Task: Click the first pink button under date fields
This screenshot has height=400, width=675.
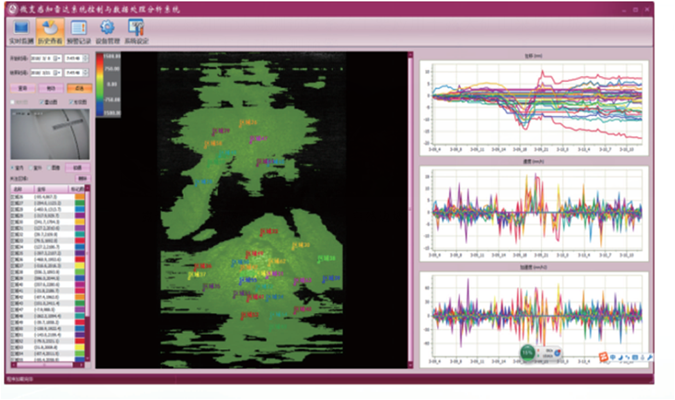Action: (x=21, y=88)
